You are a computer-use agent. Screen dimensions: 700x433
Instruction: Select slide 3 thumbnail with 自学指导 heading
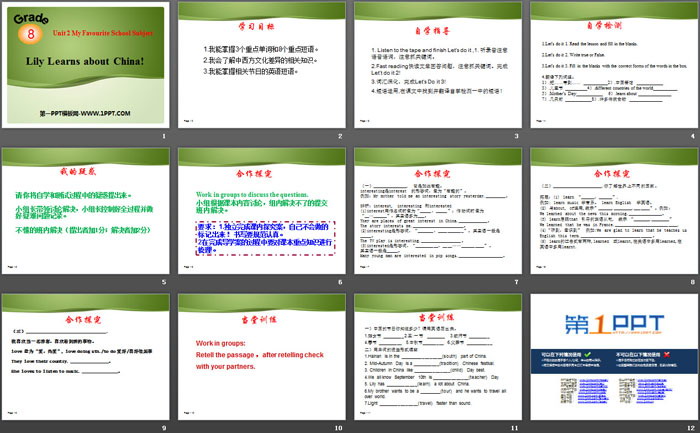tap(438, 65)
